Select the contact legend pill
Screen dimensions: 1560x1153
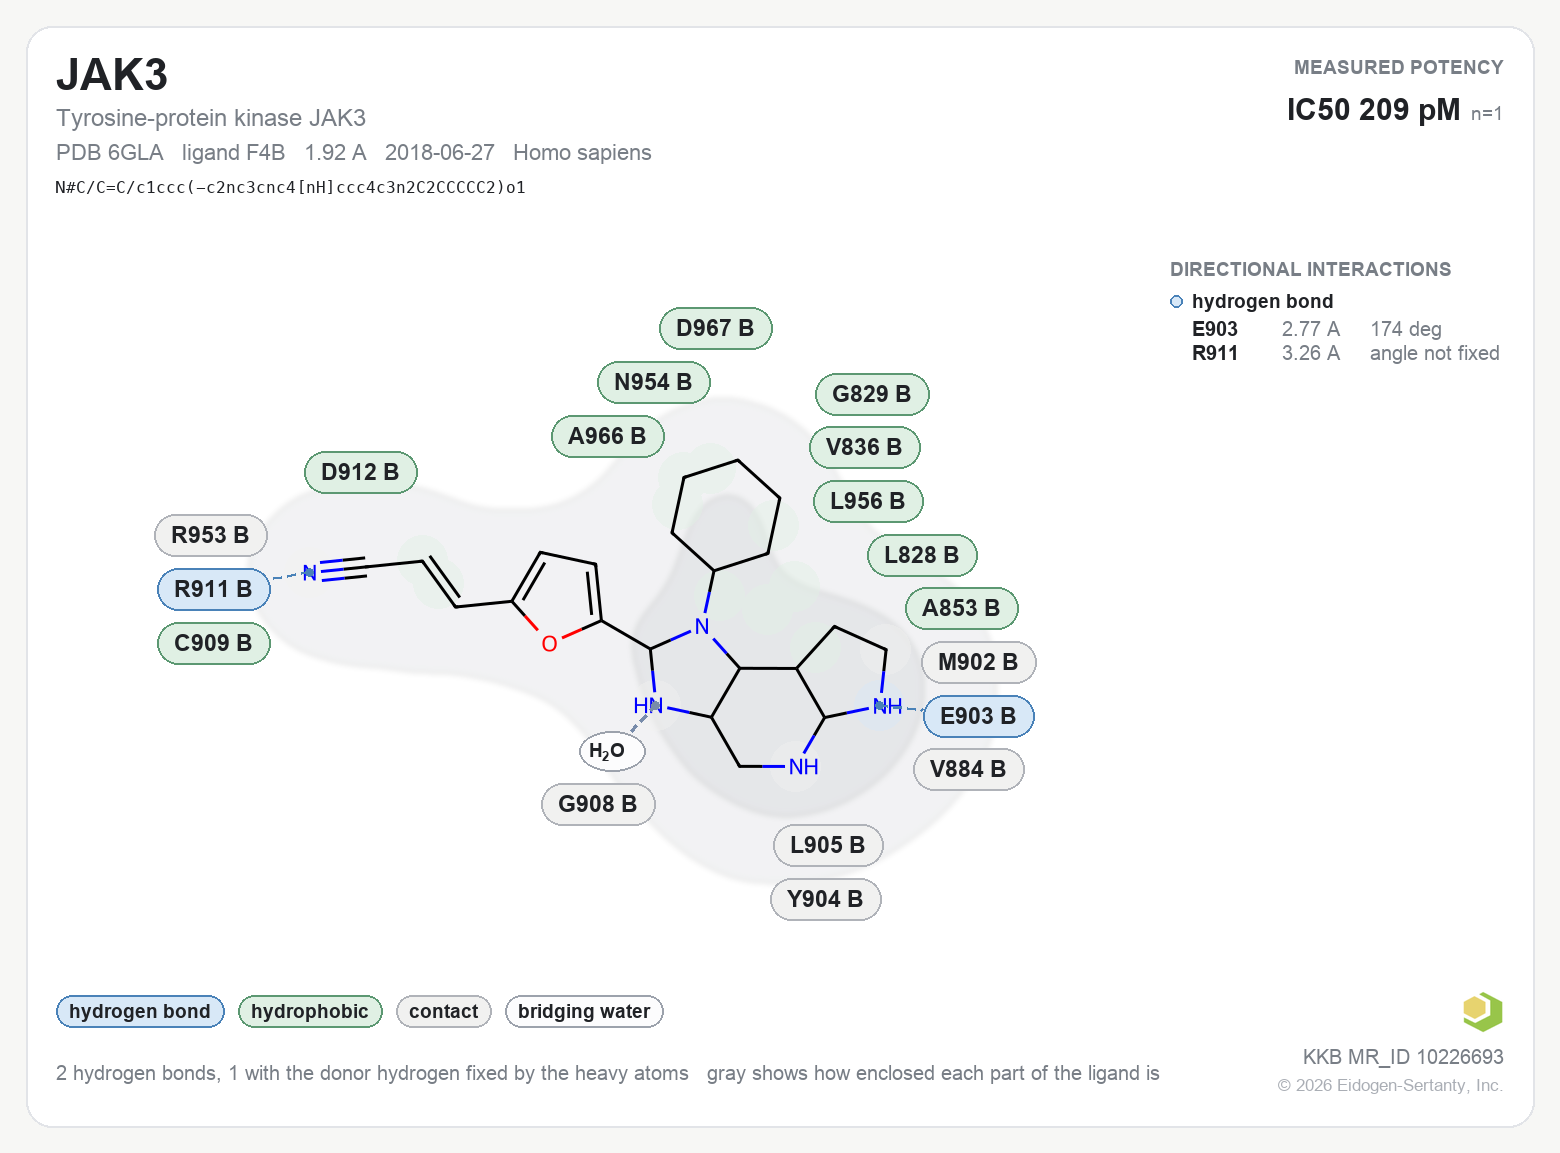(x=444, y=1011)
